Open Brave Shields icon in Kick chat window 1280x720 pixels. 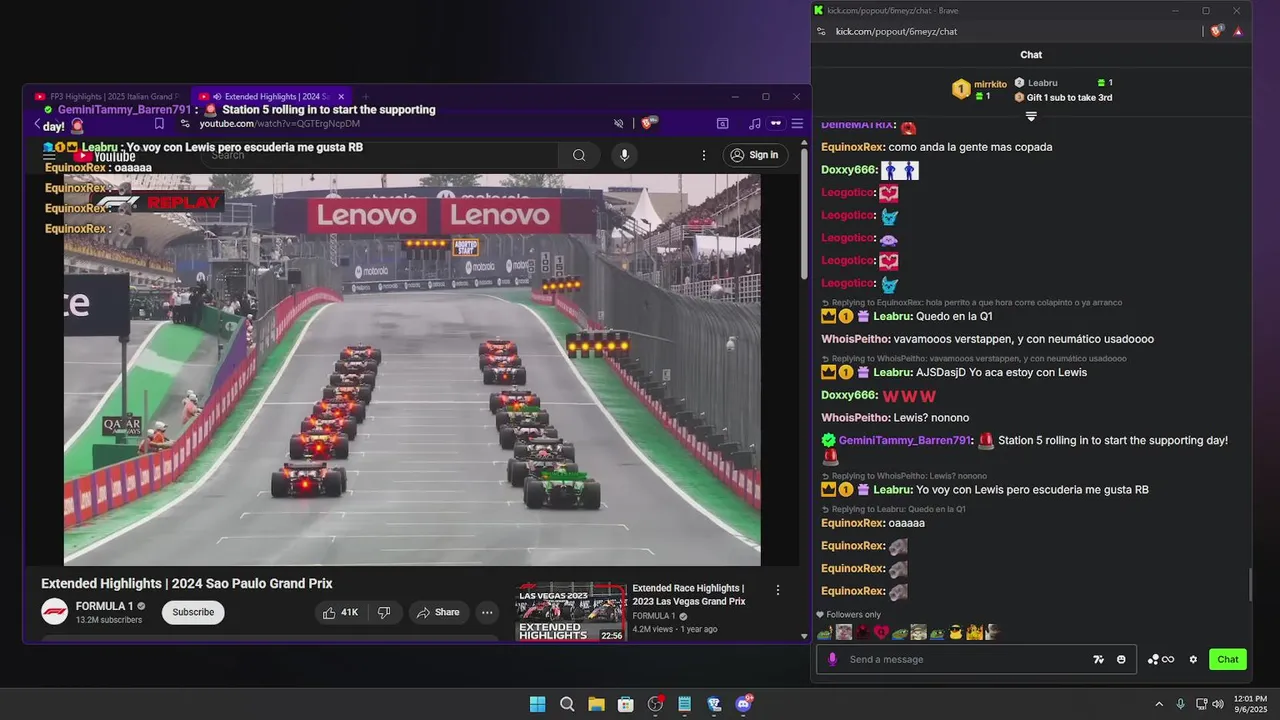pos(1216,31)
